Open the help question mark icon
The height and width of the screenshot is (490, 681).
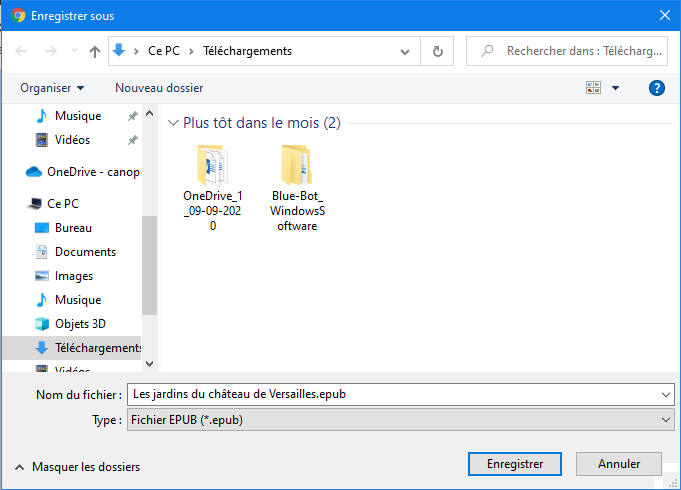[x=657, y=88]
